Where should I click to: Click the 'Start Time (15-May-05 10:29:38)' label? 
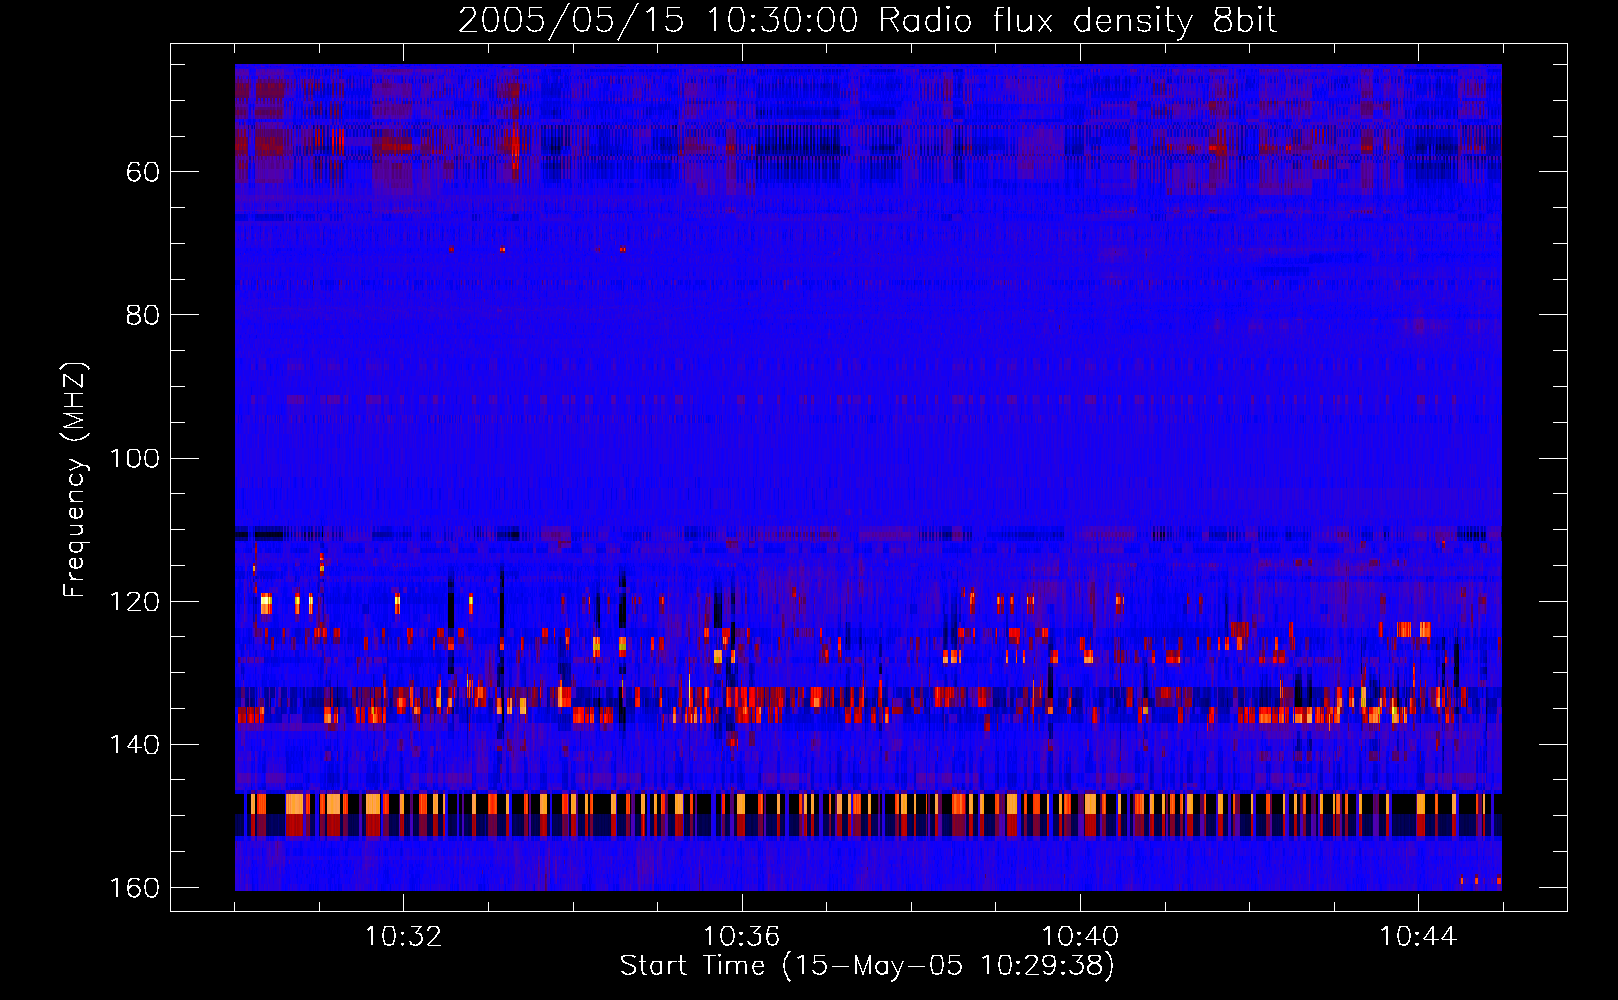pyautogui.click(x=867, y=966)
